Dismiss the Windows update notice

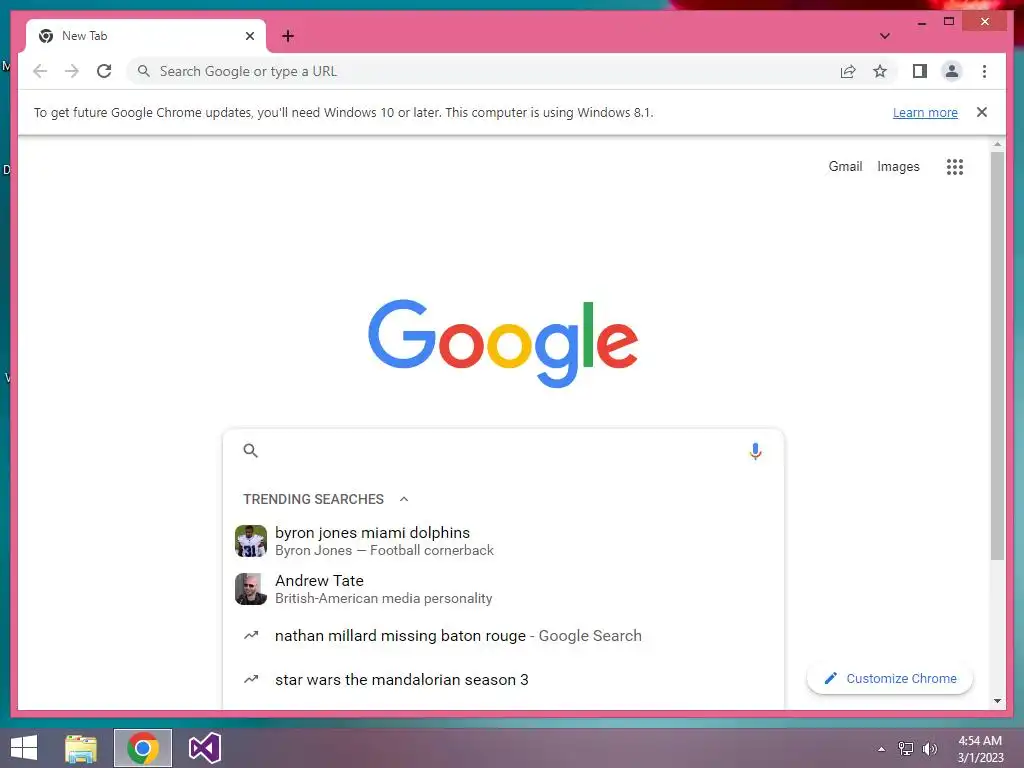tap(982, 112)
